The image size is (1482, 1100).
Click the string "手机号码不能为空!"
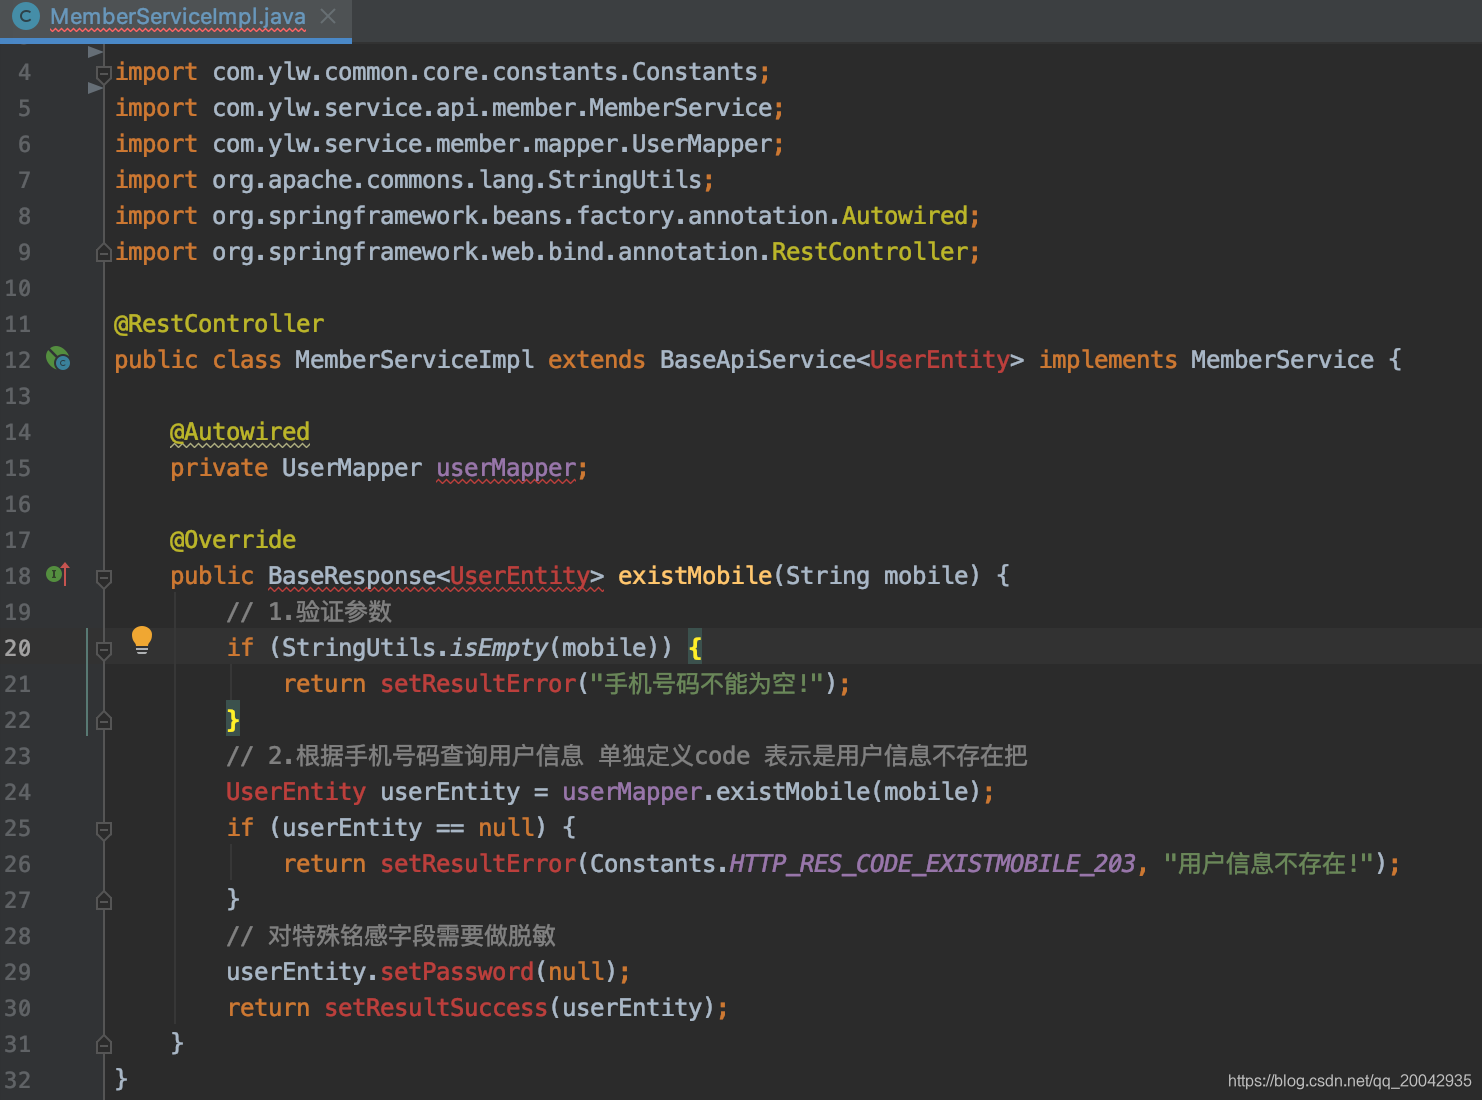point(708,684)
